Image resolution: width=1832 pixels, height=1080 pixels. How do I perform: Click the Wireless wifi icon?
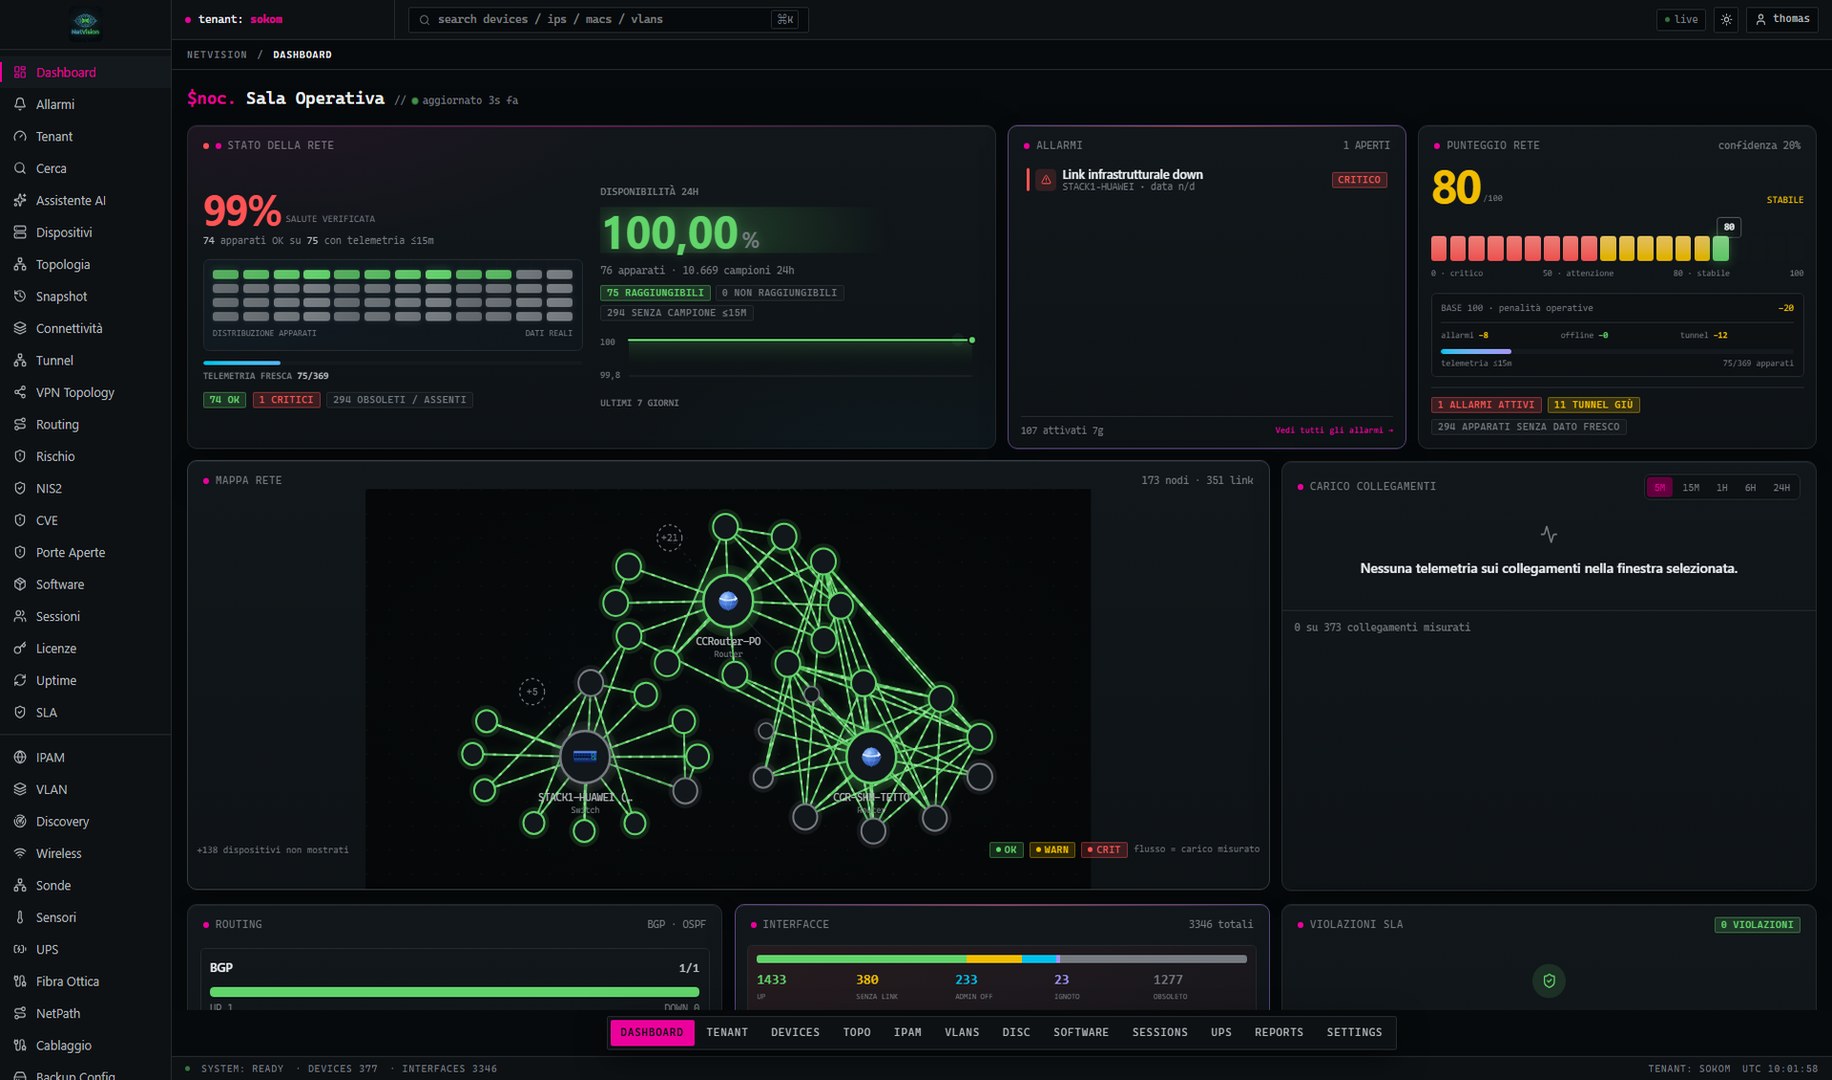pos(20,853)
